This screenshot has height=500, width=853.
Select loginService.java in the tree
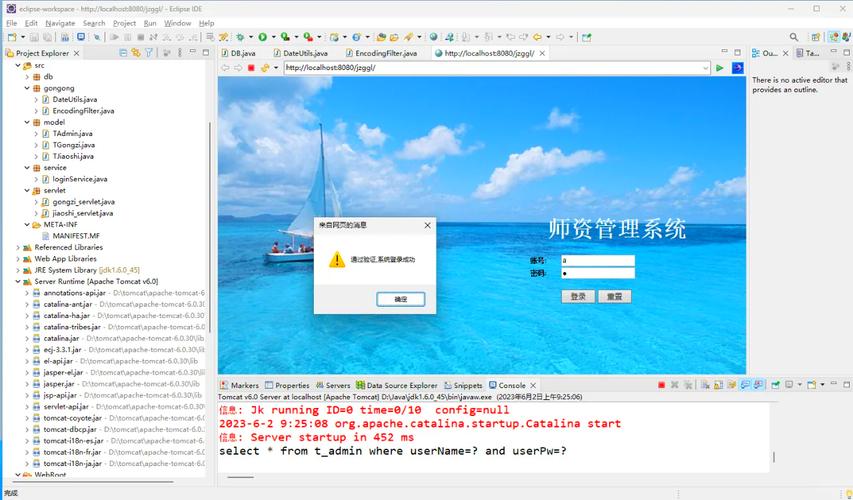tap(79, 179)
